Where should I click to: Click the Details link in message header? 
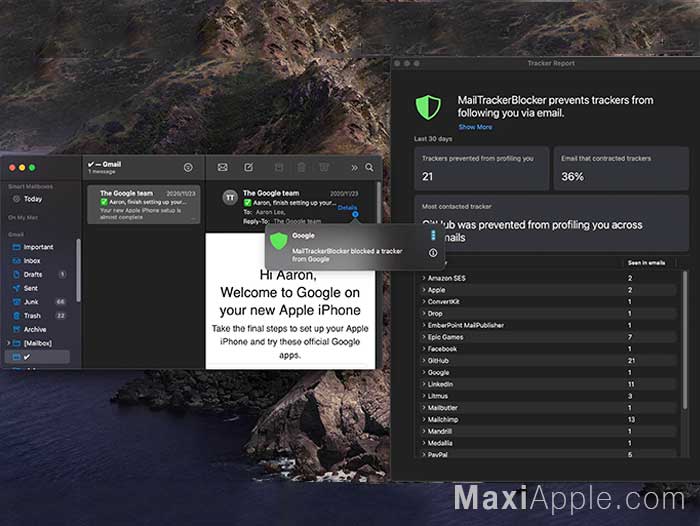(x=347, y=208)
